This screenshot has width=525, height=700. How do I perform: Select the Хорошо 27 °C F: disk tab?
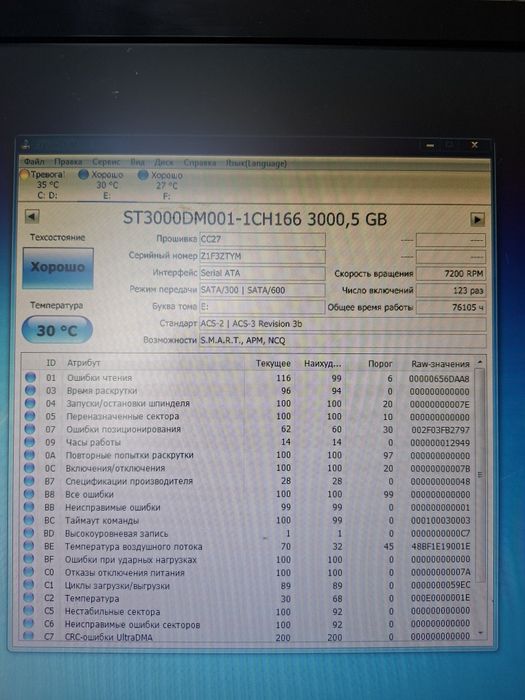(161, 185)
